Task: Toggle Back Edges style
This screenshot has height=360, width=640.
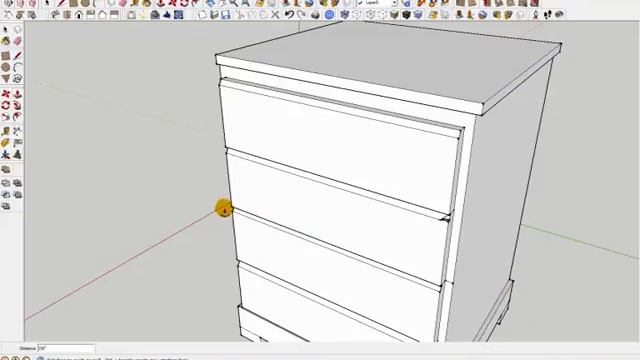Action: (x=357, y=15)
